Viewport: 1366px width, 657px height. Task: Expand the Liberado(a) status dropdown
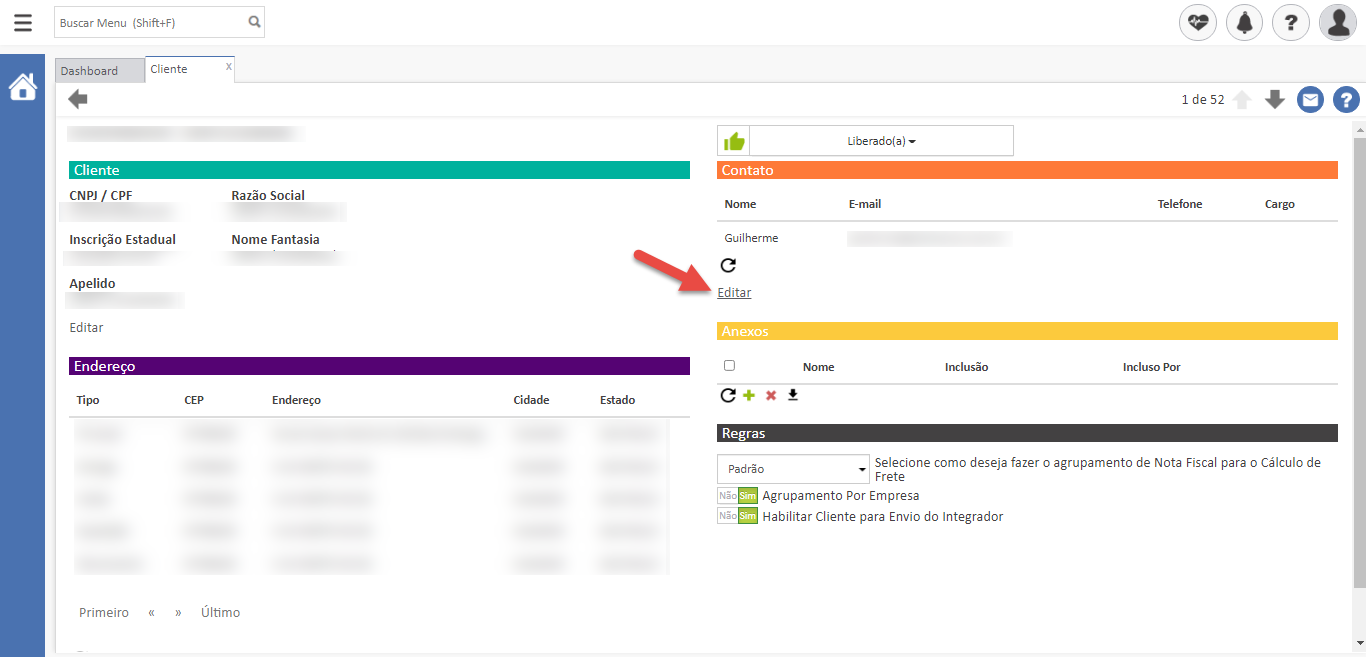click(880, 141)
